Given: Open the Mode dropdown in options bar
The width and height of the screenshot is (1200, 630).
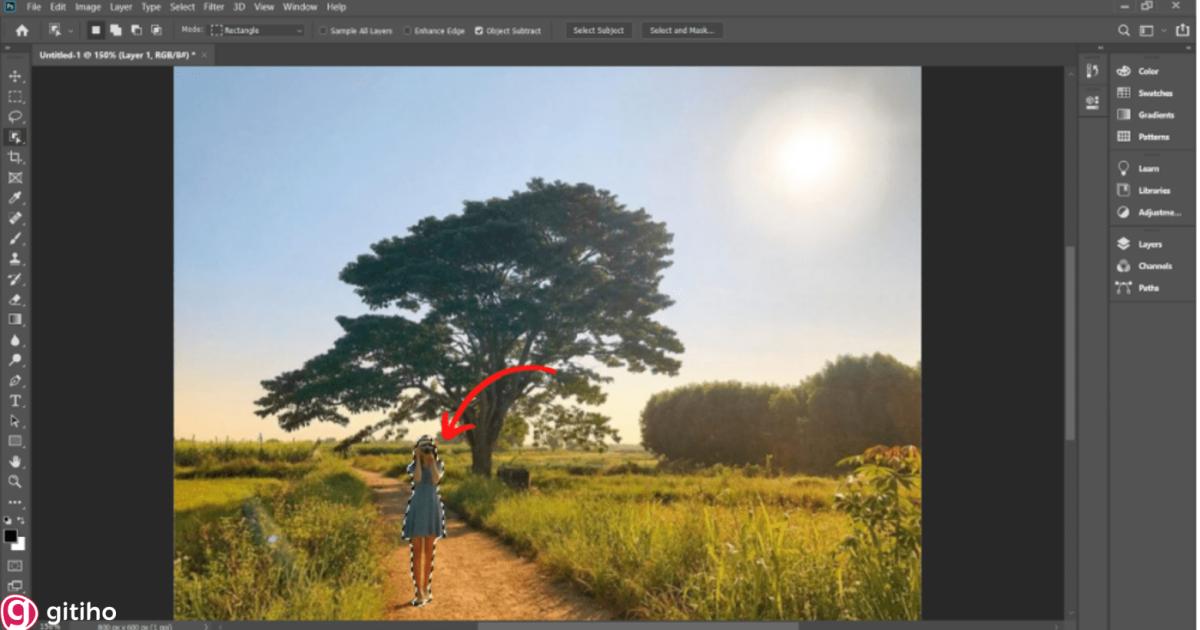Looking at the screenshot, I should 255,30.
